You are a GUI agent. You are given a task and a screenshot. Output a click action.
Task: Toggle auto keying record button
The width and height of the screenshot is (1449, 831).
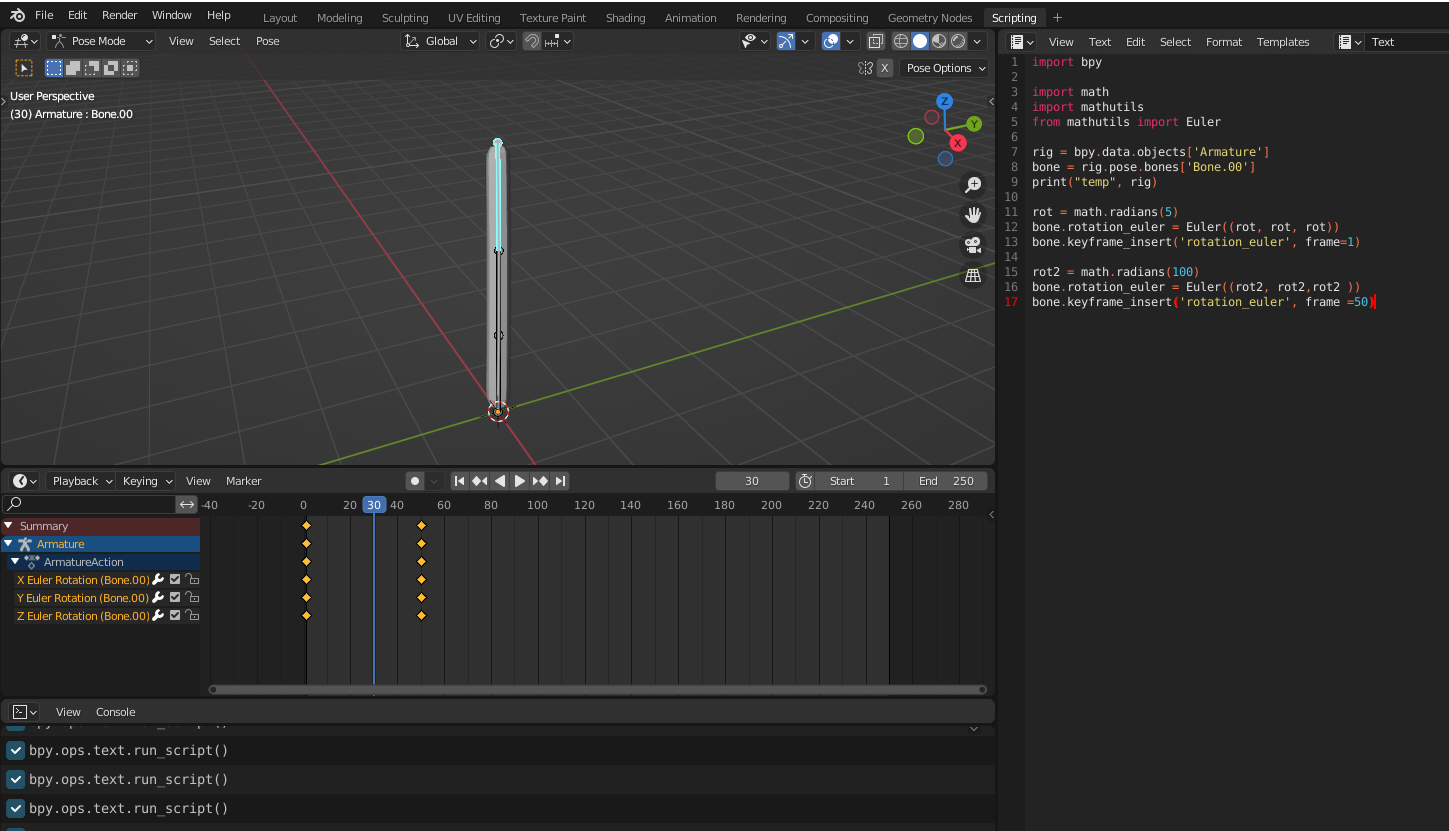(x=415, y=481)
